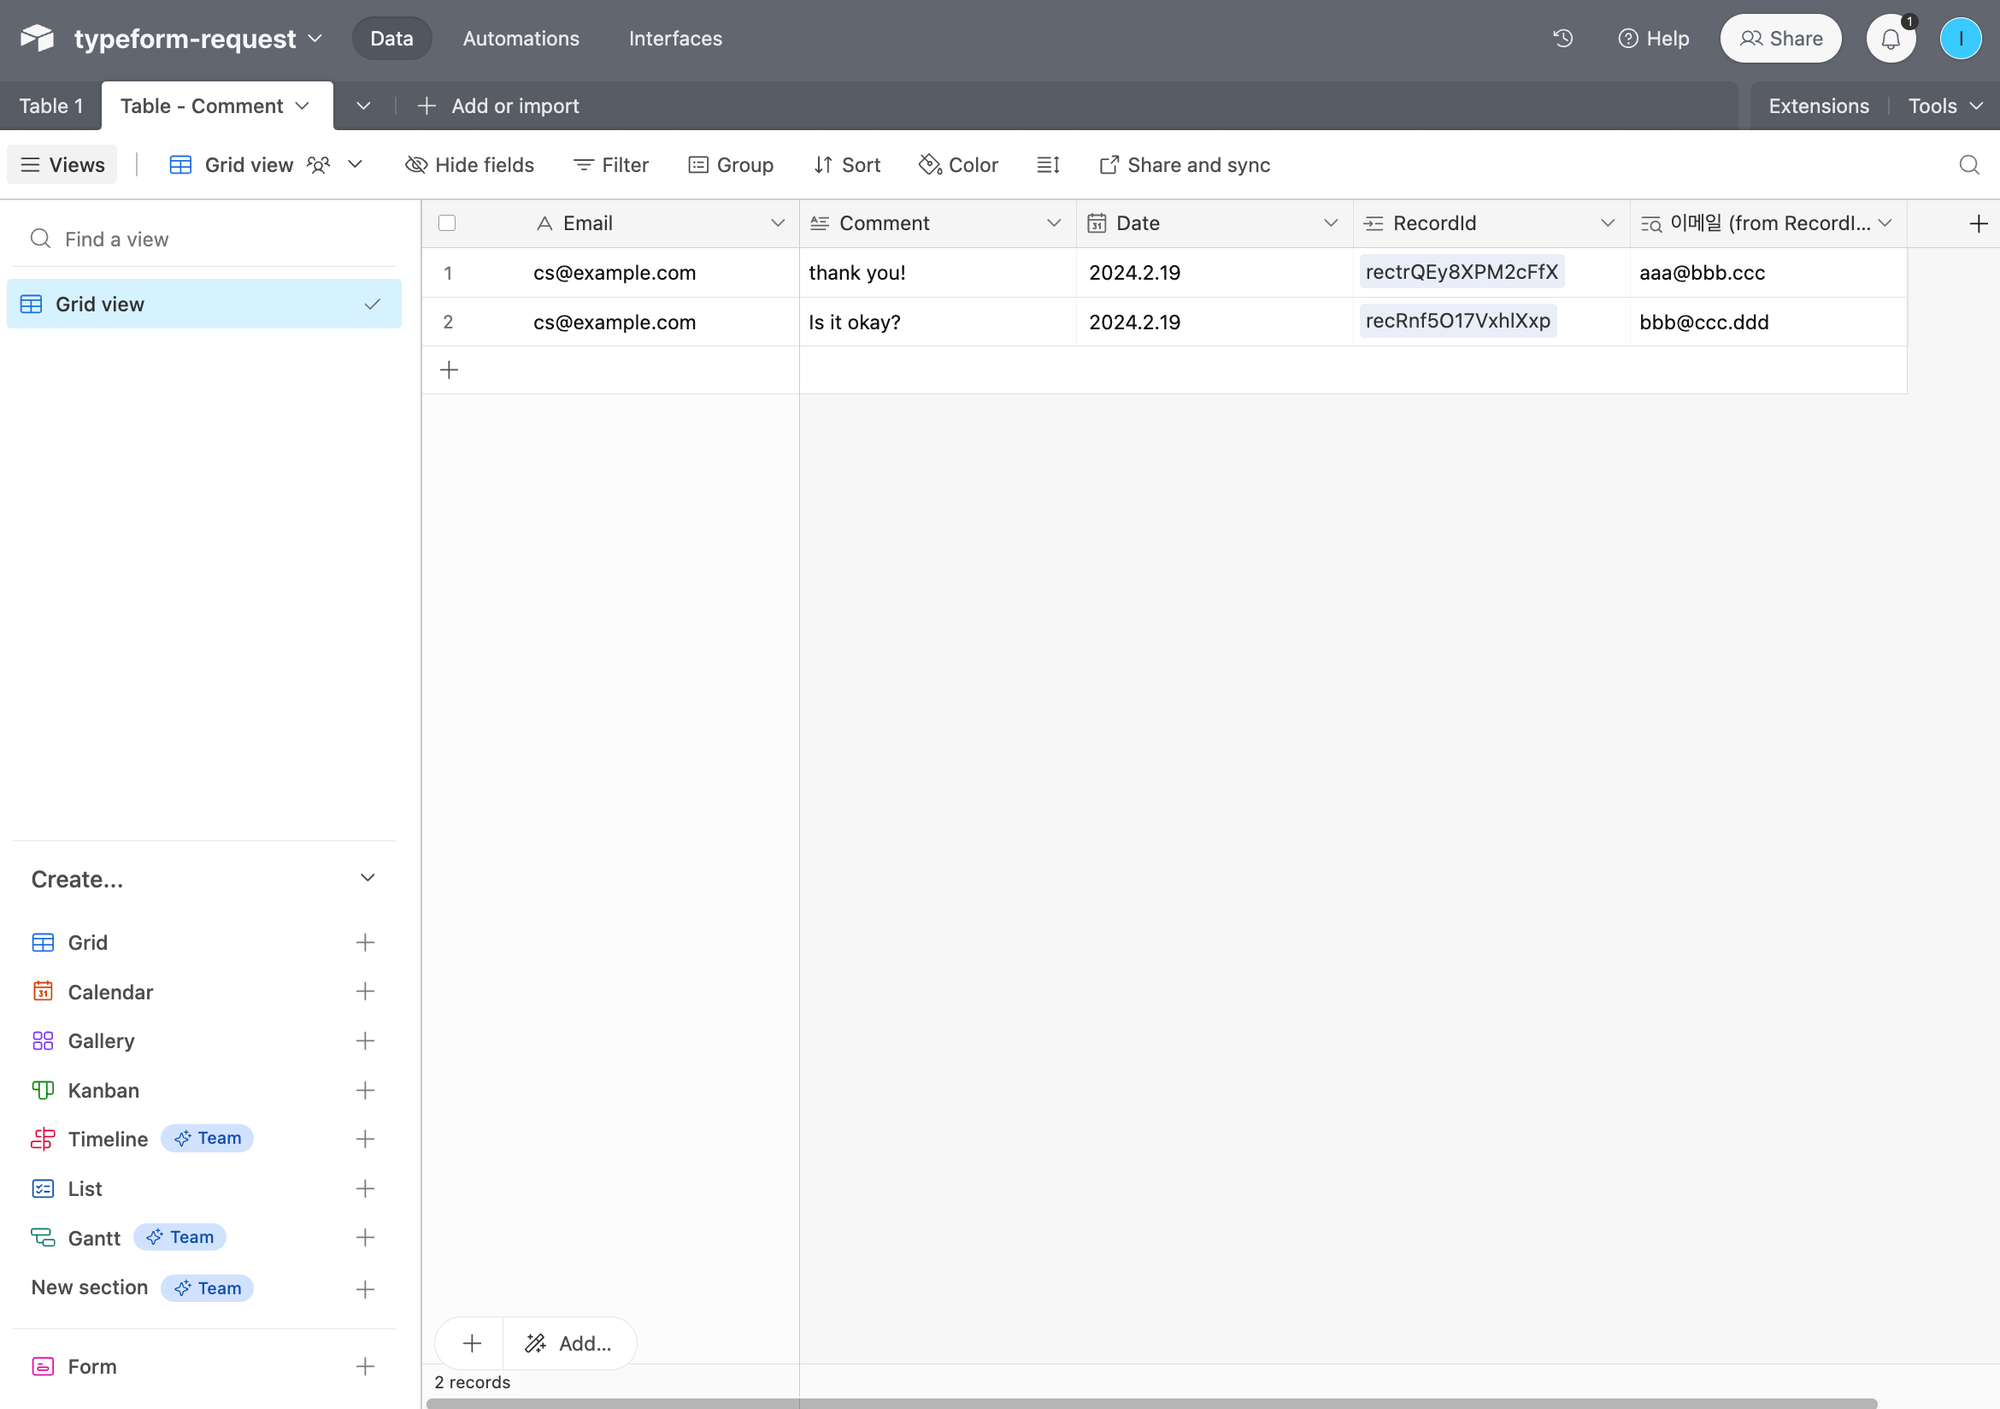Add a new row plus icon
Image resolution: width=2000 pixels, height=1409 pixels.
tap(449, 370)
